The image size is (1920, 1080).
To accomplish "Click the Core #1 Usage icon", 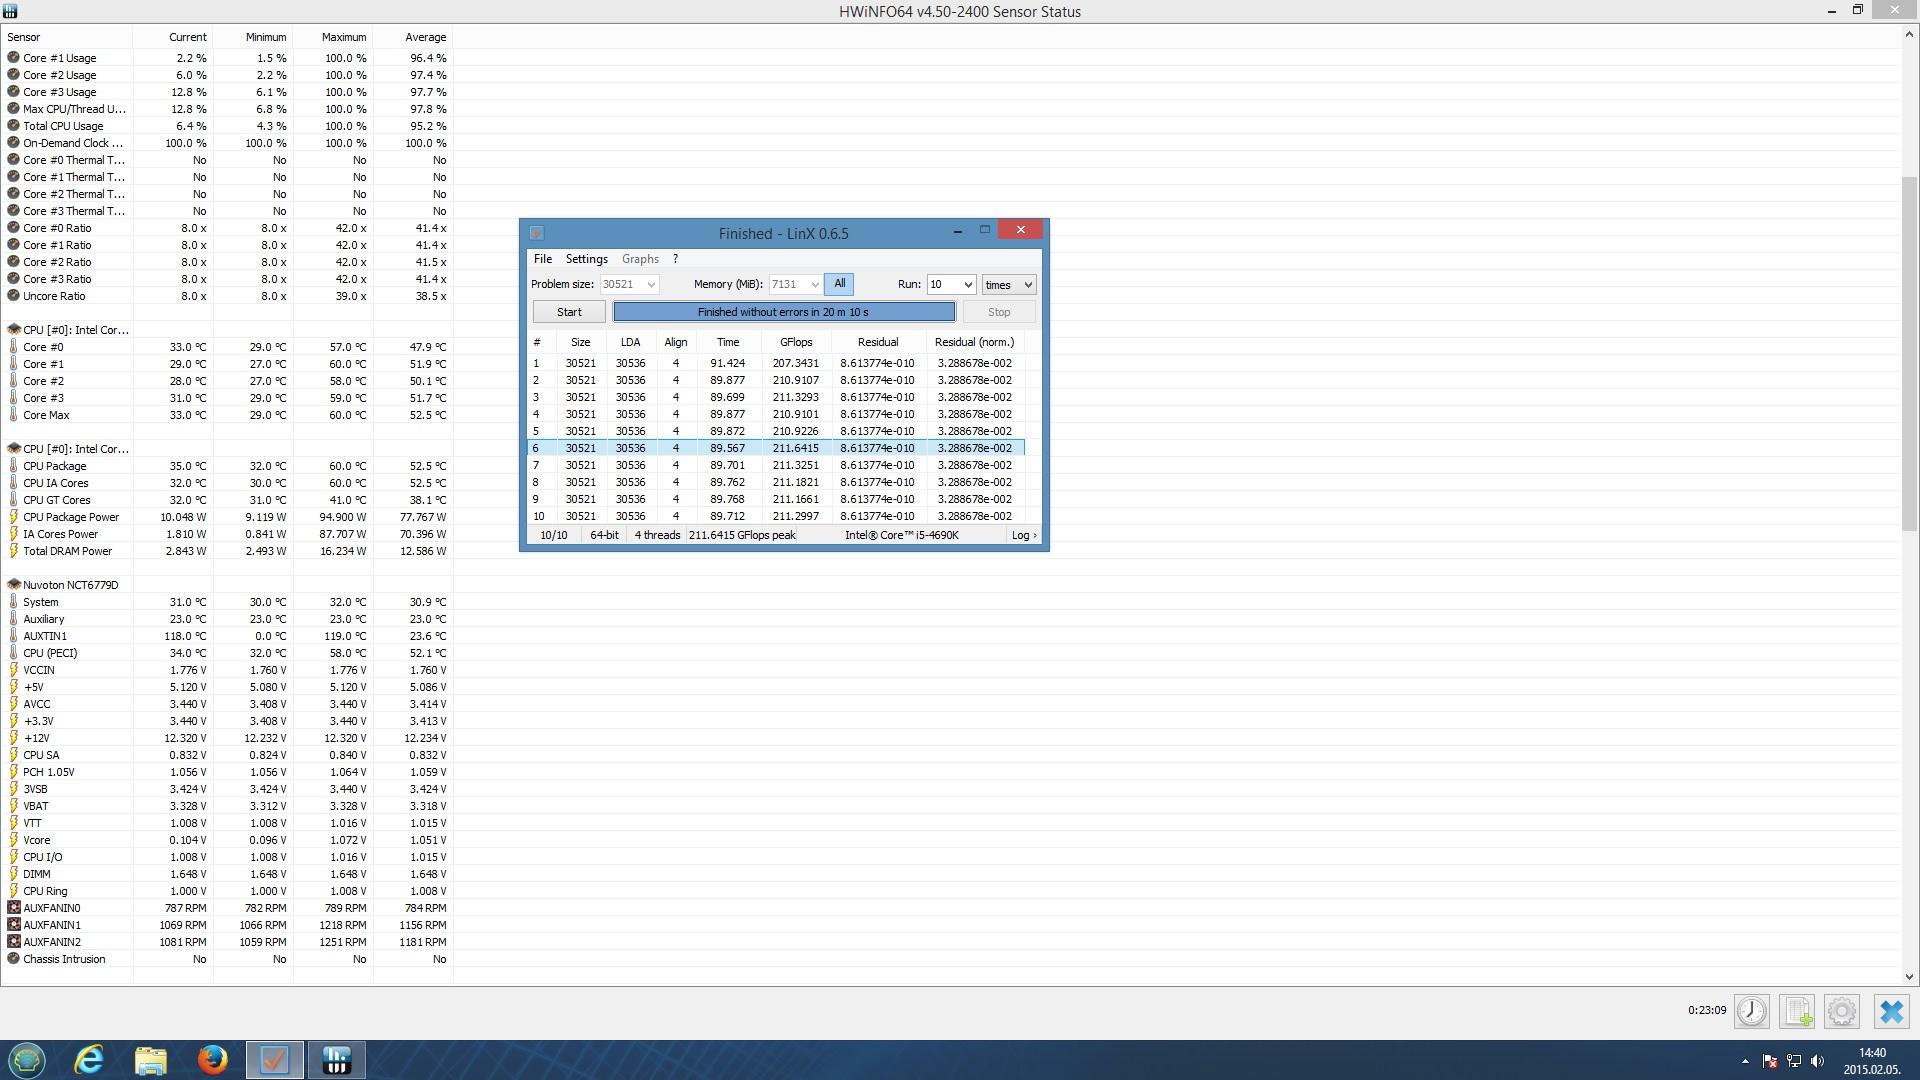I will click(14, 58).
